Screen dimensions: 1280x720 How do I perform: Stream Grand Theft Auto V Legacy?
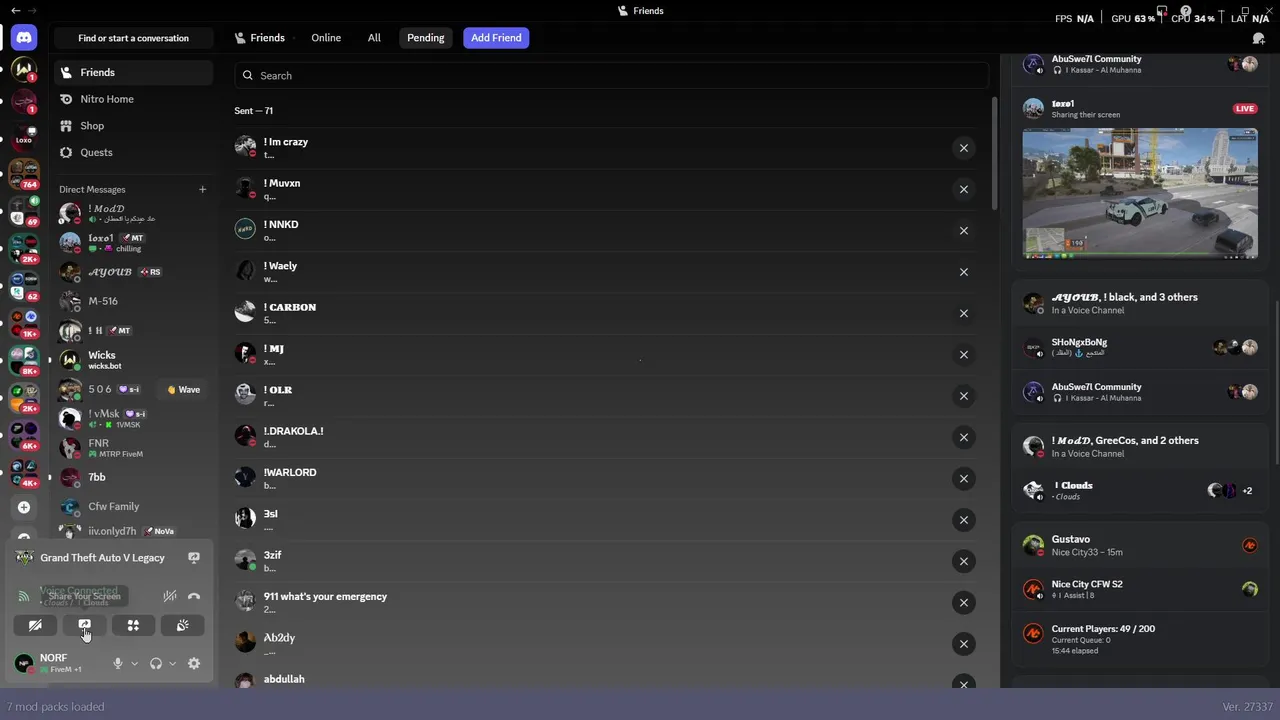(x=194, y=557)
